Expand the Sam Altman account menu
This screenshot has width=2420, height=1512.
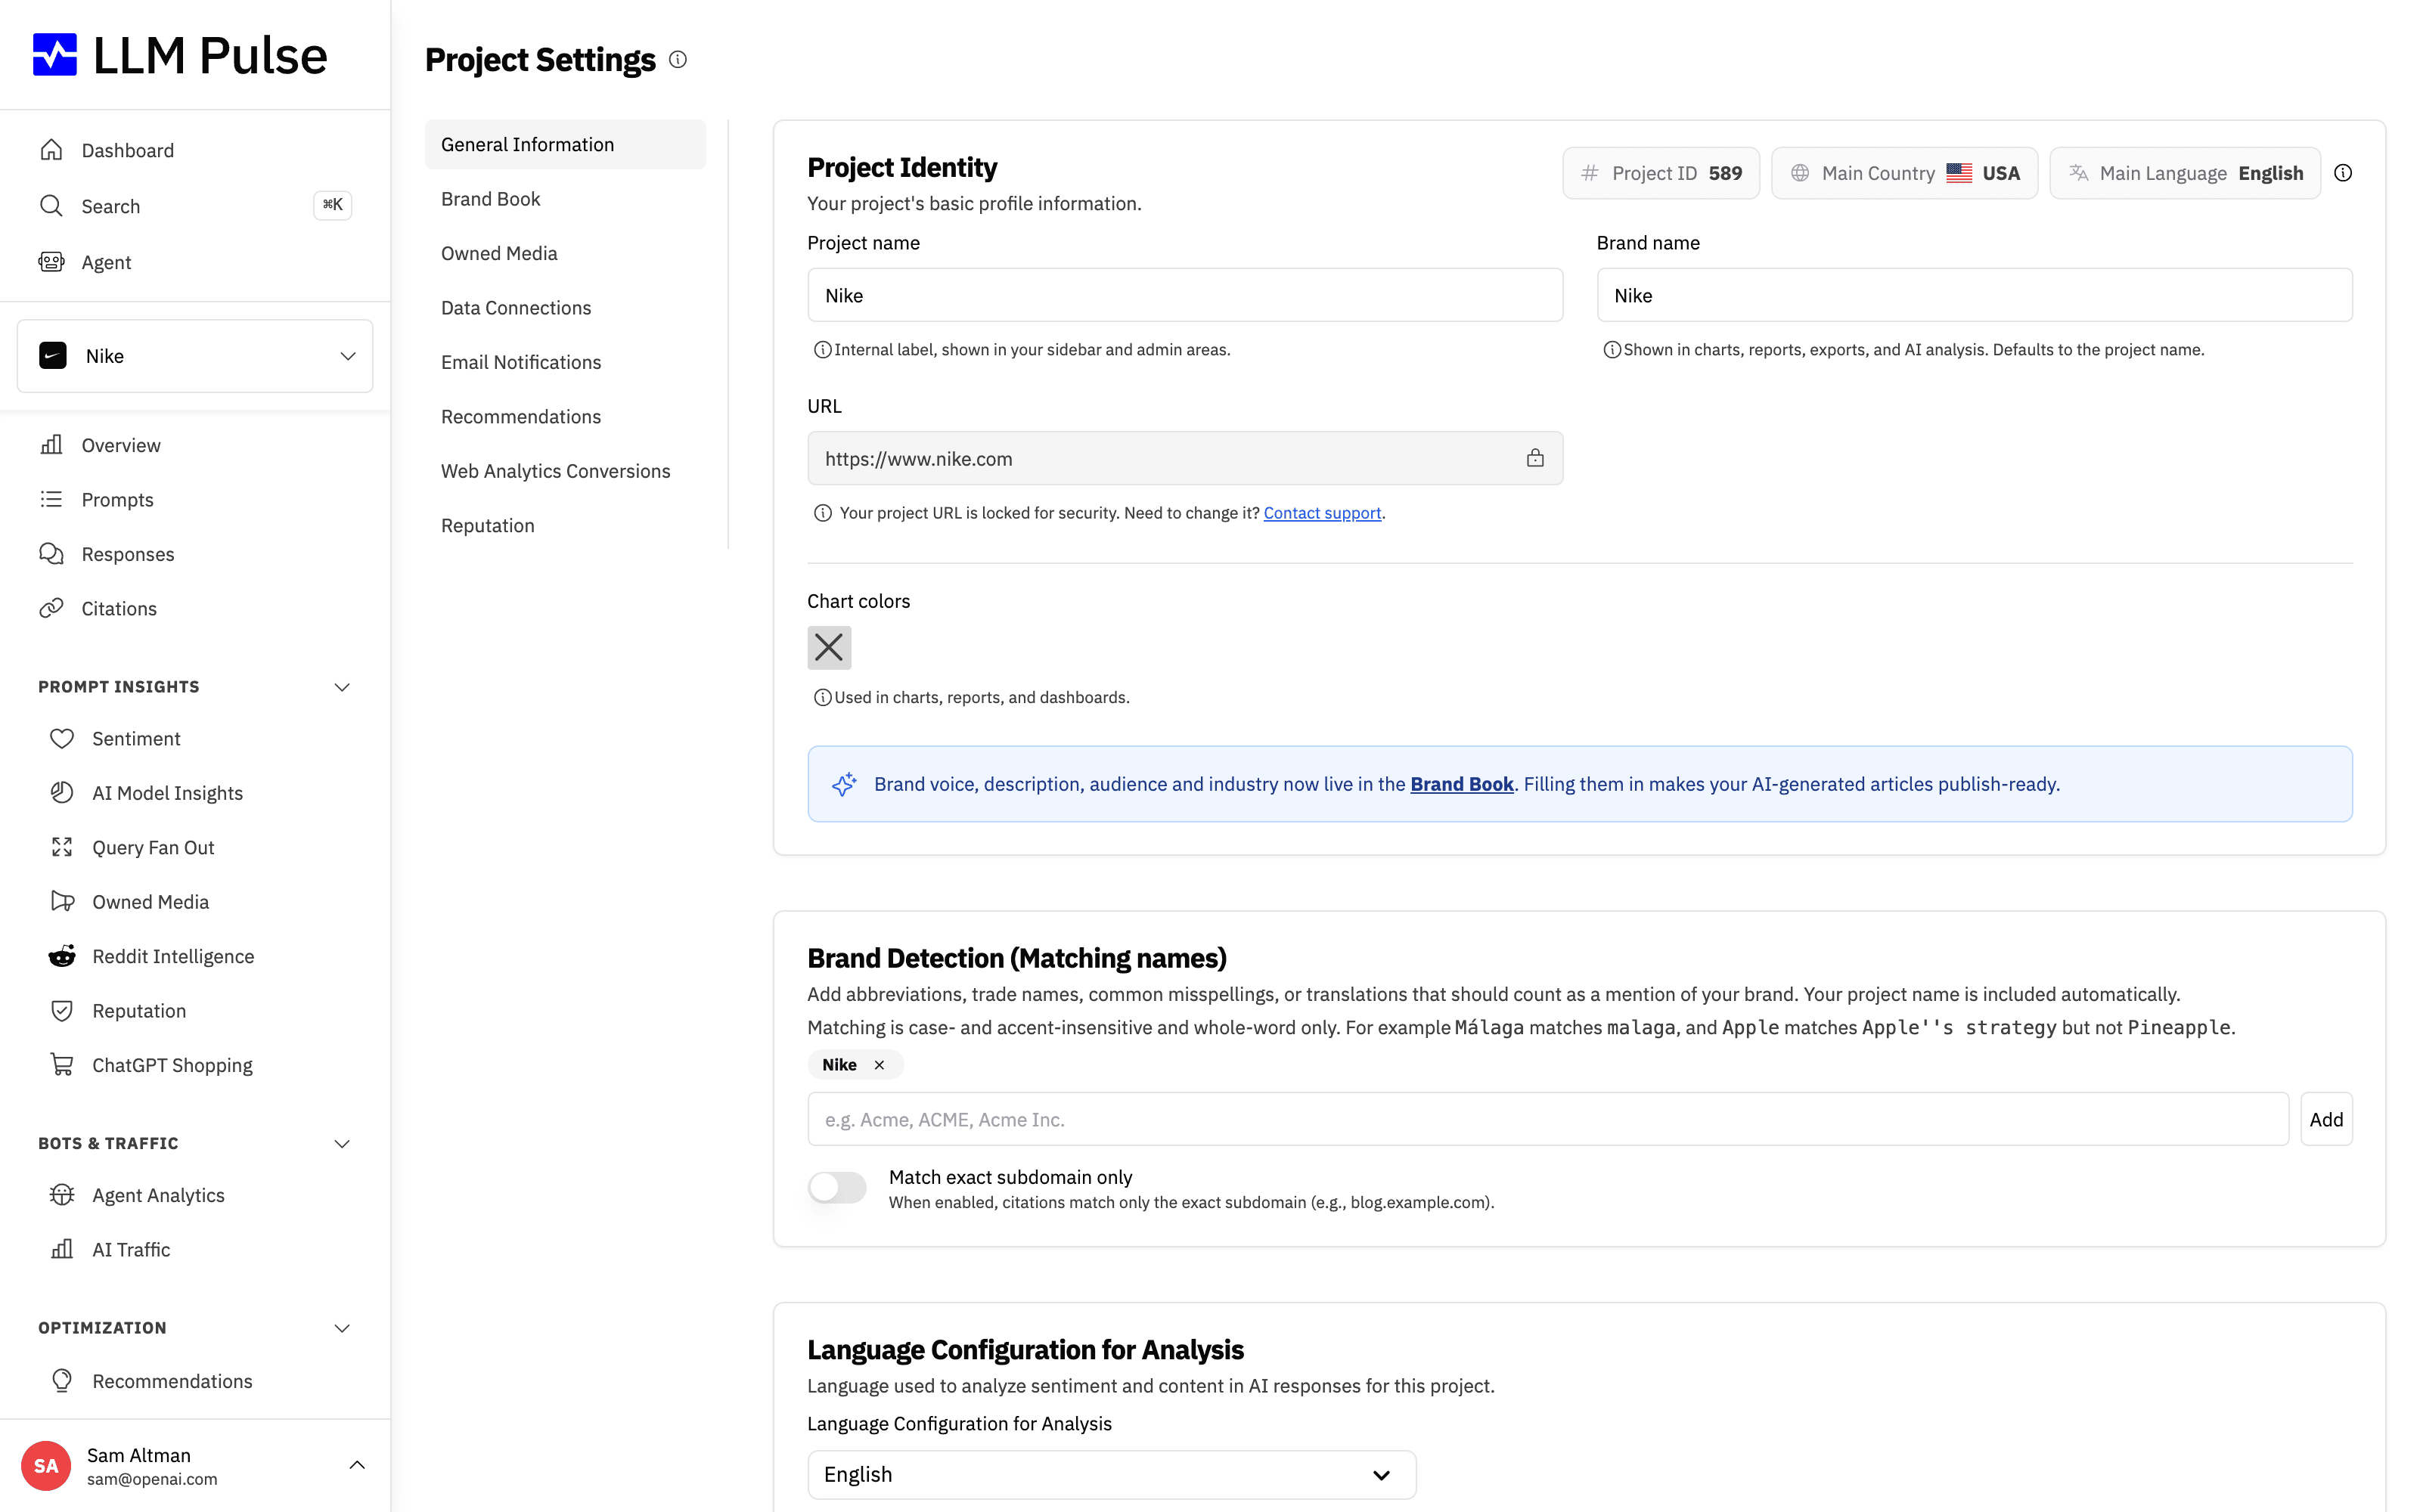[357, 1465]
